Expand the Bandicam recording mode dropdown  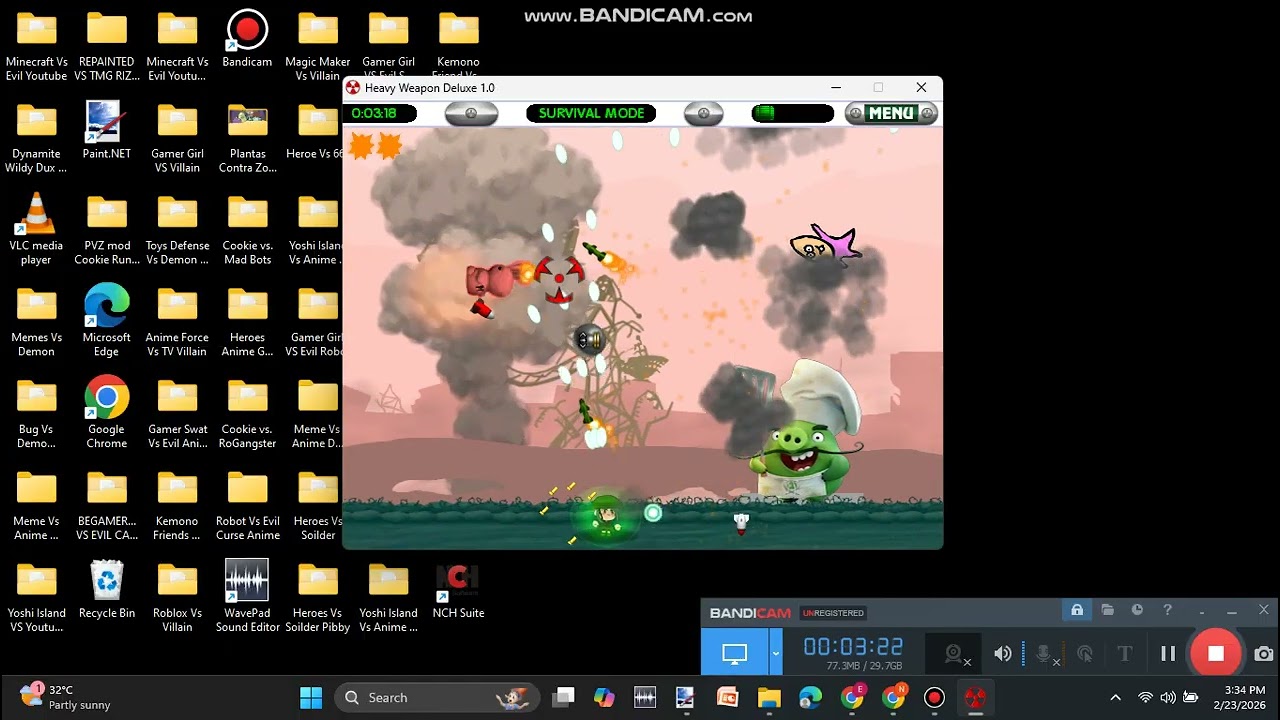776,654
